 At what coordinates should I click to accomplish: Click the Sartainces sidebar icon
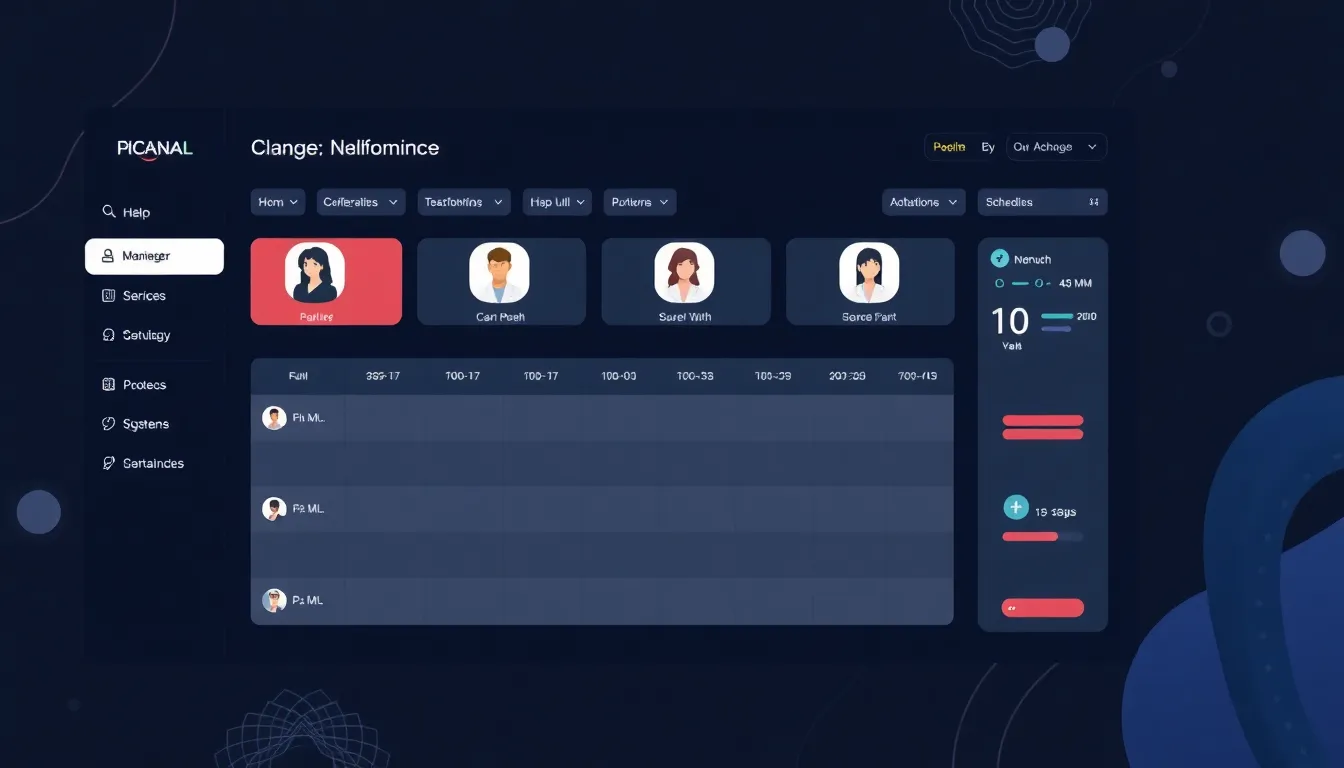[109, 463]
